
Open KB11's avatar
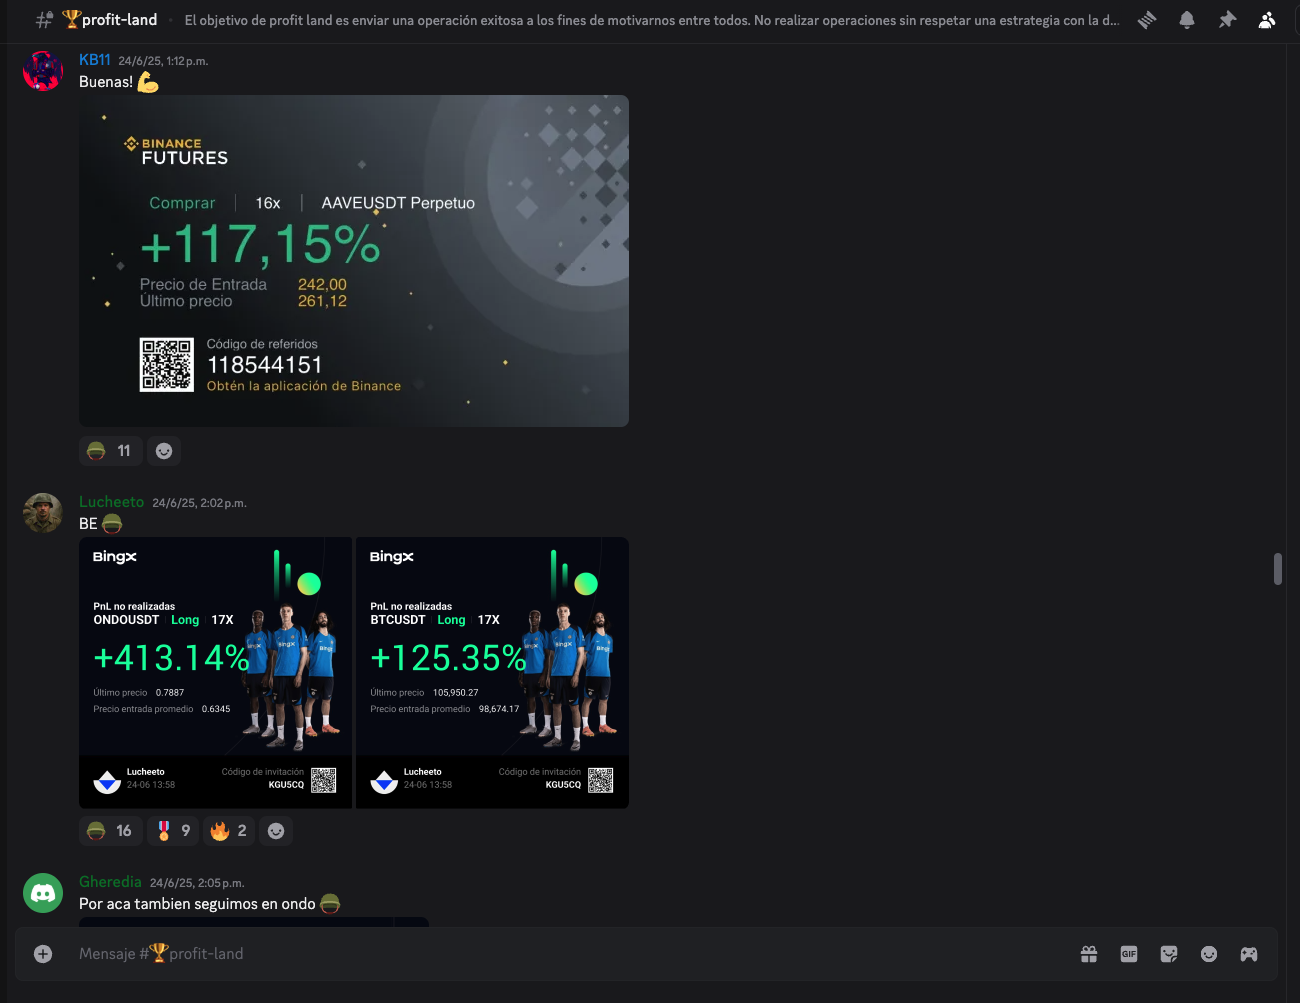coord(43,71)
